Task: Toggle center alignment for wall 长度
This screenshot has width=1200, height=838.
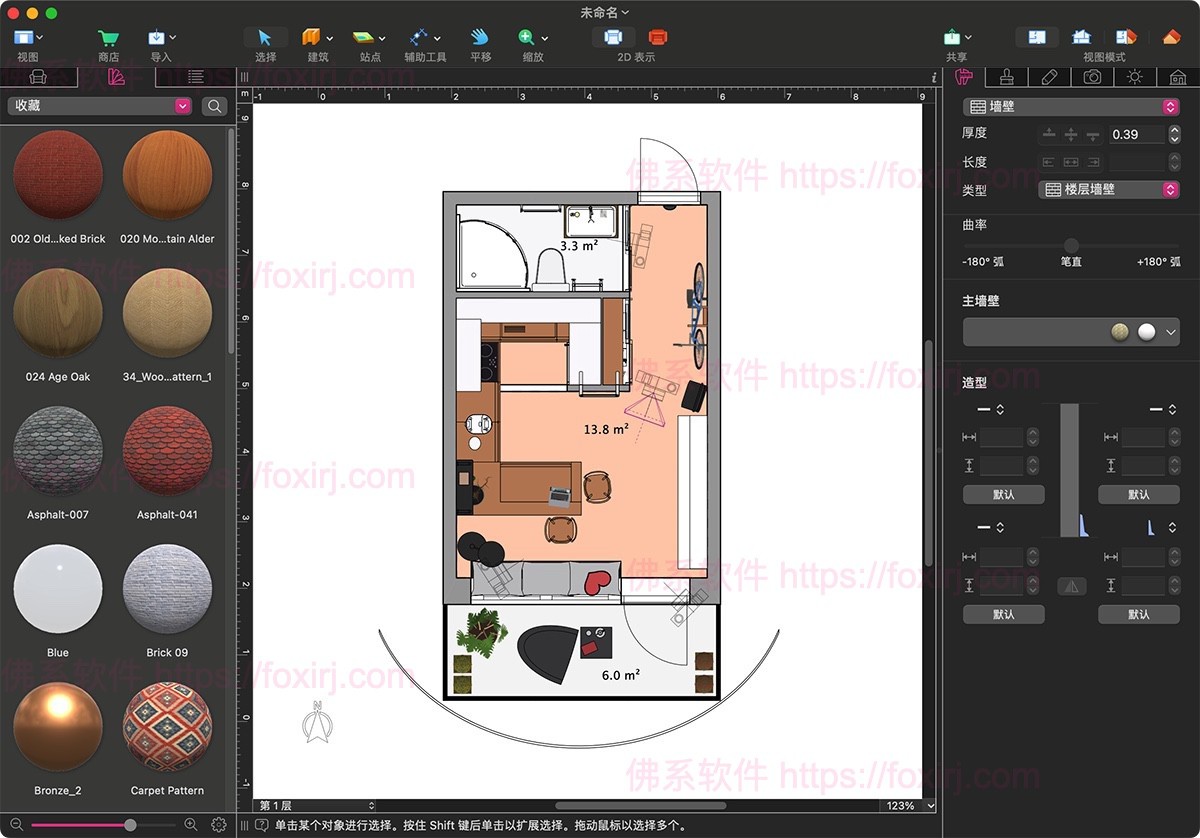Action: point(1069,161)
